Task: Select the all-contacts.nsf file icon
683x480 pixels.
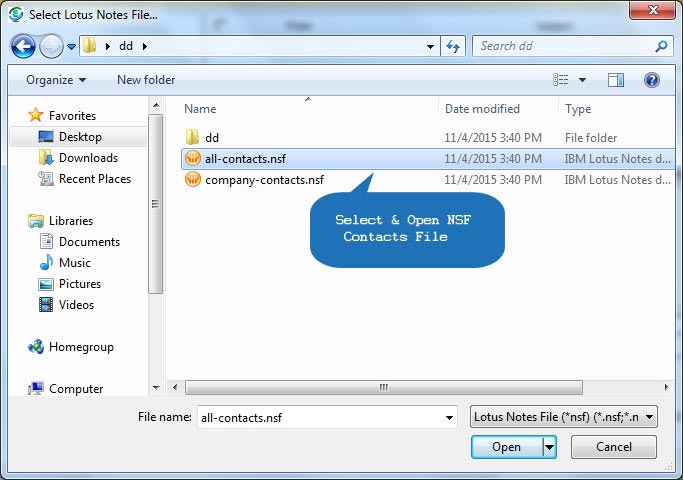Action: click(x=193, y=159)
